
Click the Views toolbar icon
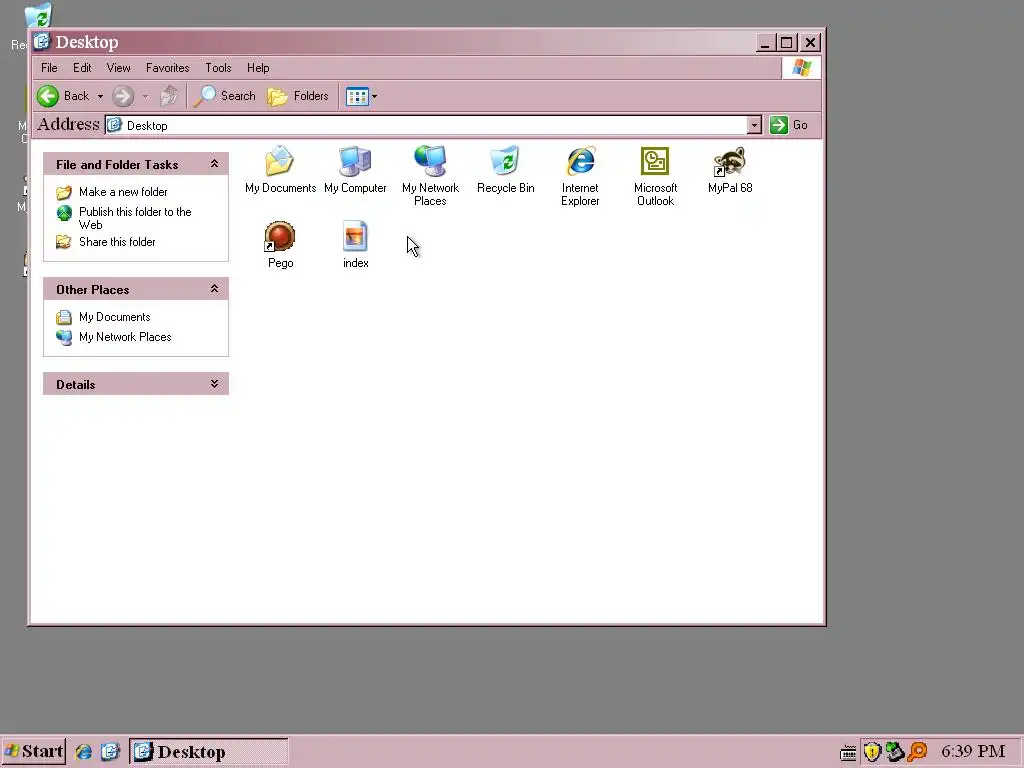[x=357, y=97]
